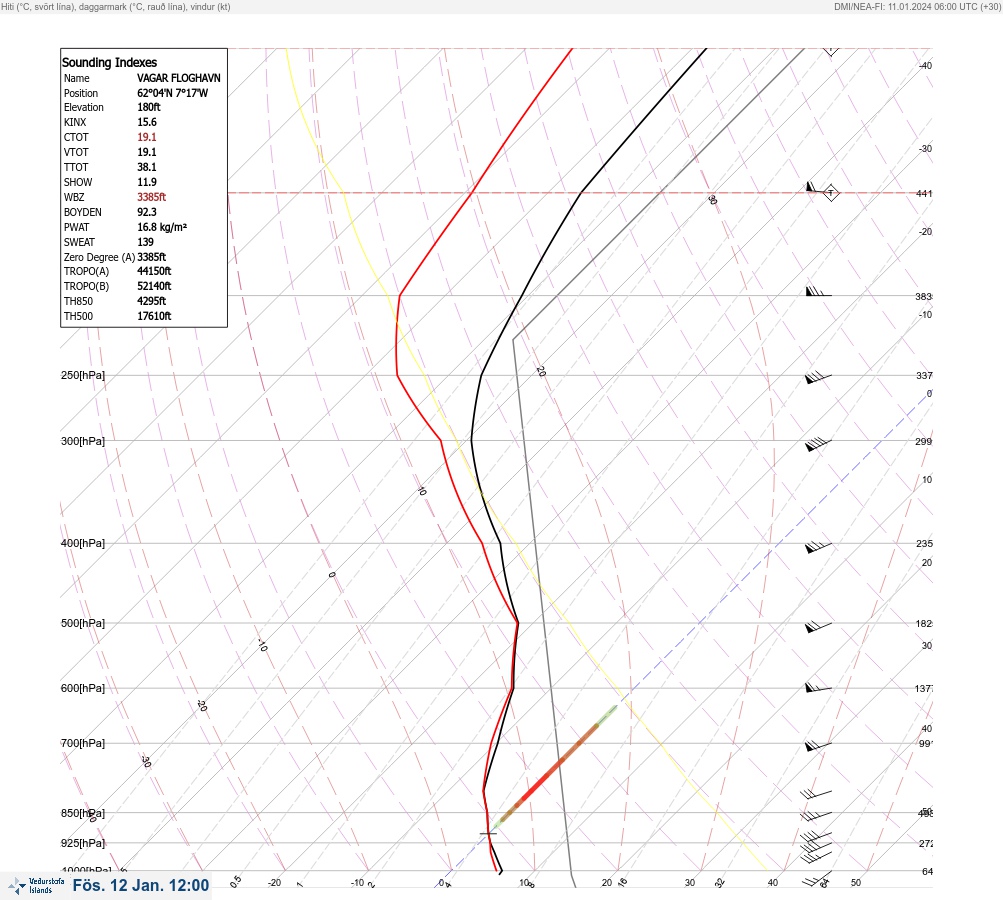The width and height of the screenshot is (1003, 900).
Task: Click the '250[hPa]' pressure label
Action: (83, 375)
